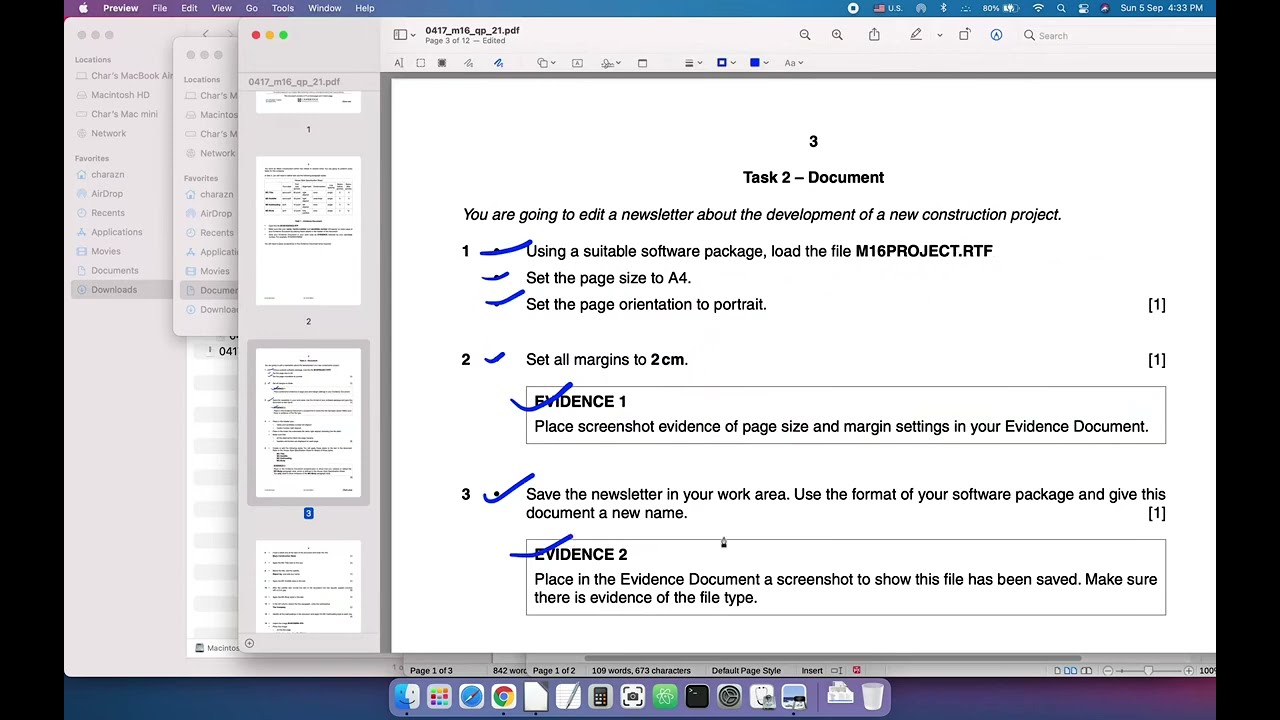The height and width of the screenshot is (720, 1280).
Task: Click the Spotlight search icon in menu bar
Action: tap(1061, 8)
